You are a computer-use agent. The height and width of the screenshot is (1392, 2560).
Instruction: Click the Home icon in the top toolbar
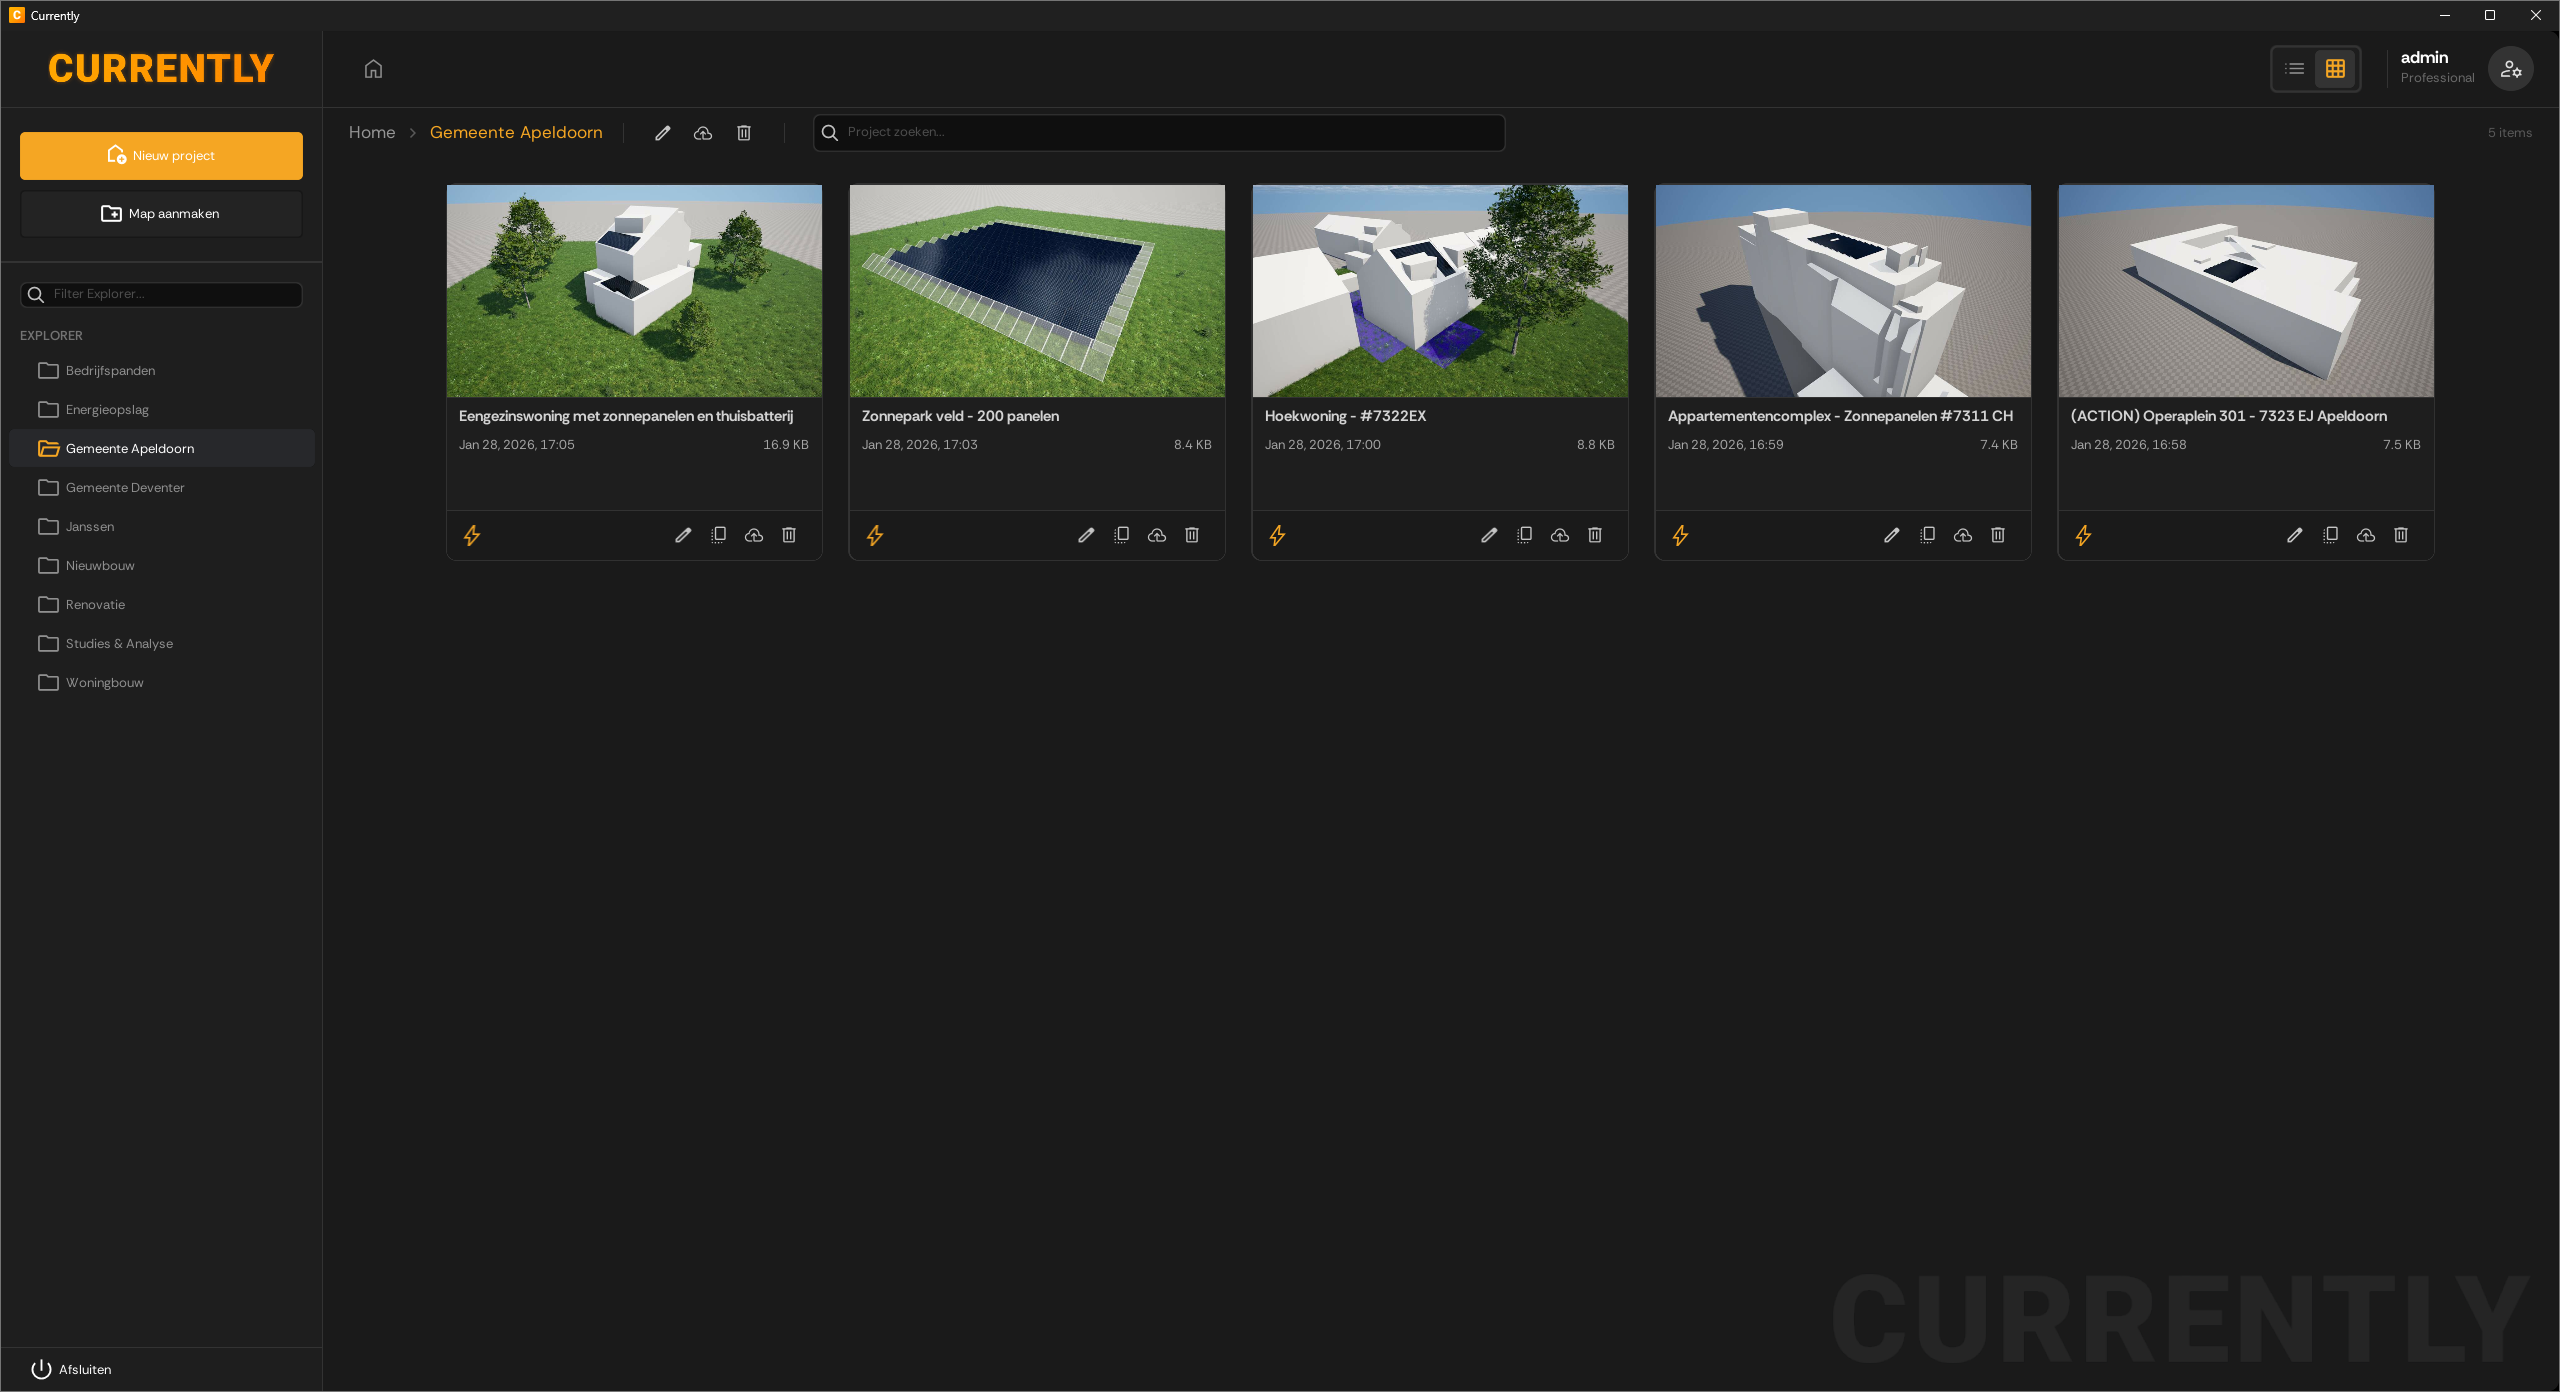[x=373, y=68]
